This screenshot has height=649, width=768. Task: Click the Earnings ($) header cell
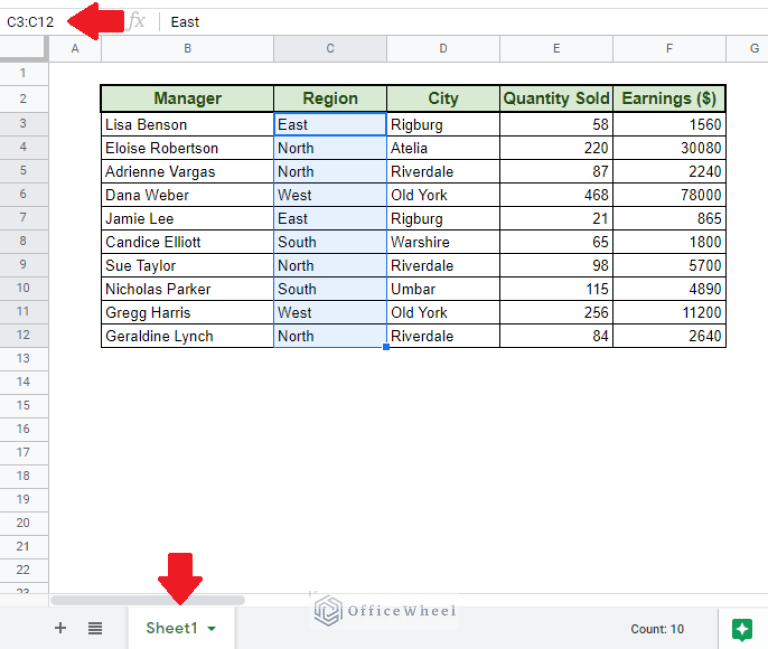(x=670, y=98)
